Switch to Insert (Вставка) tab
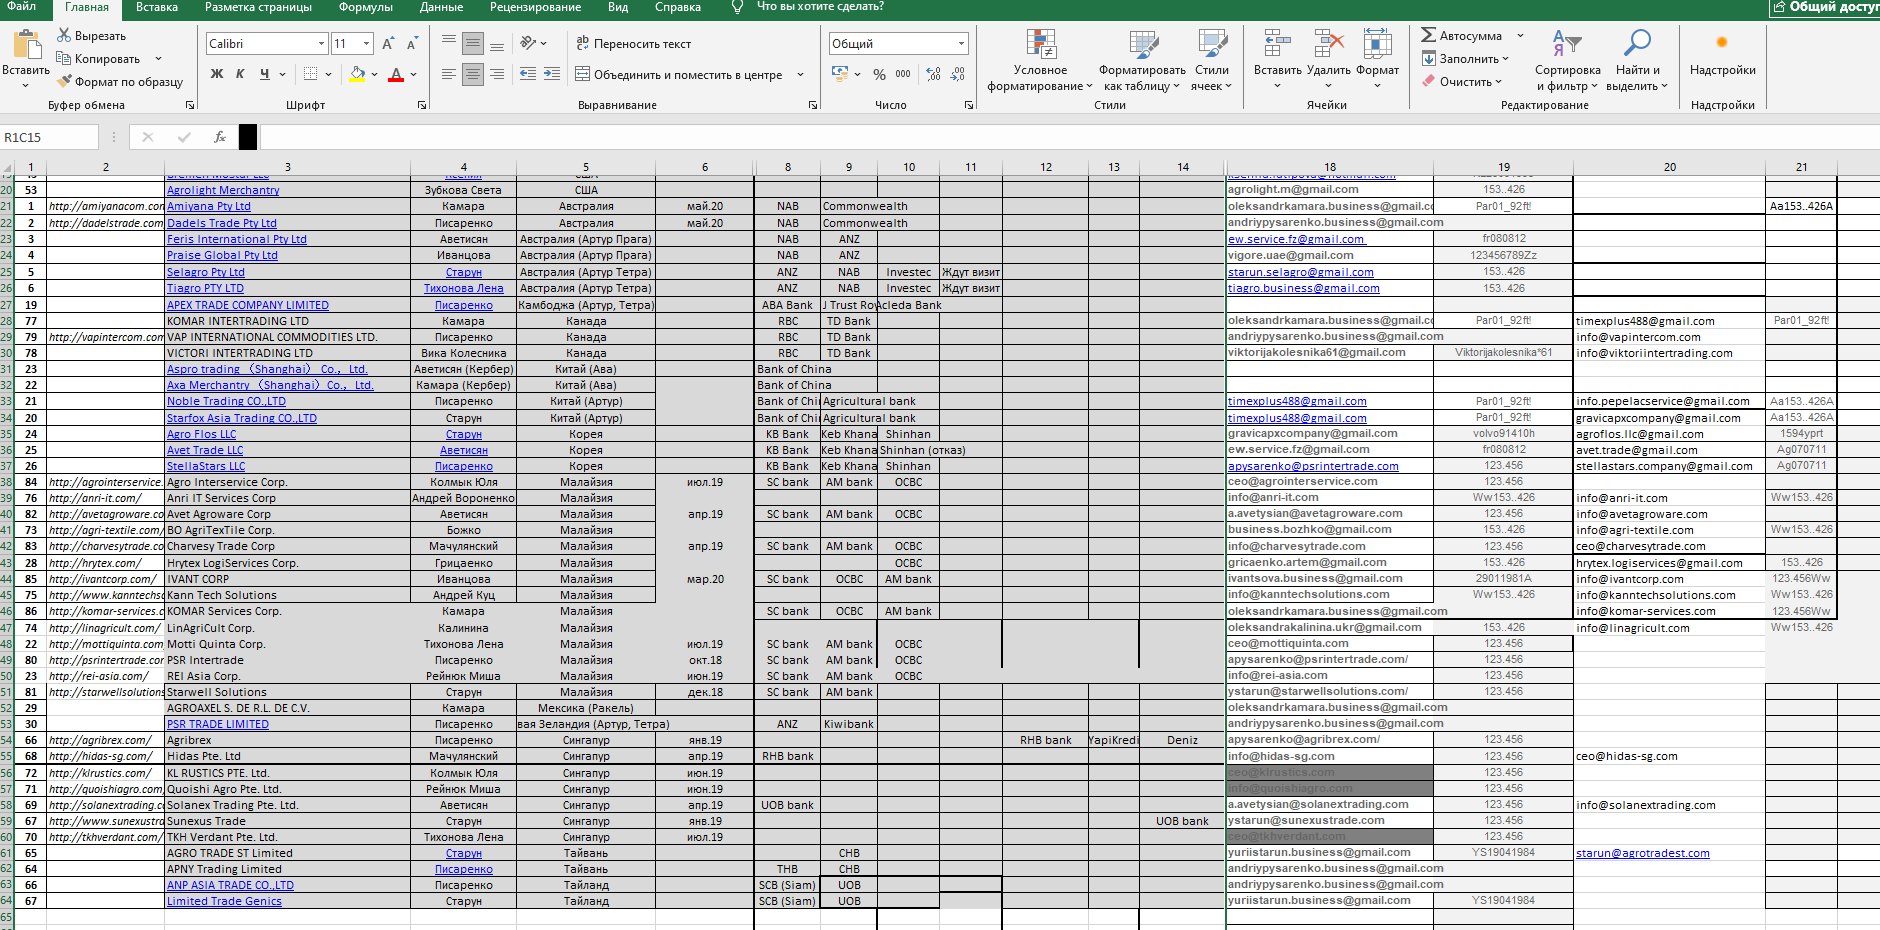 pos(156,7)
